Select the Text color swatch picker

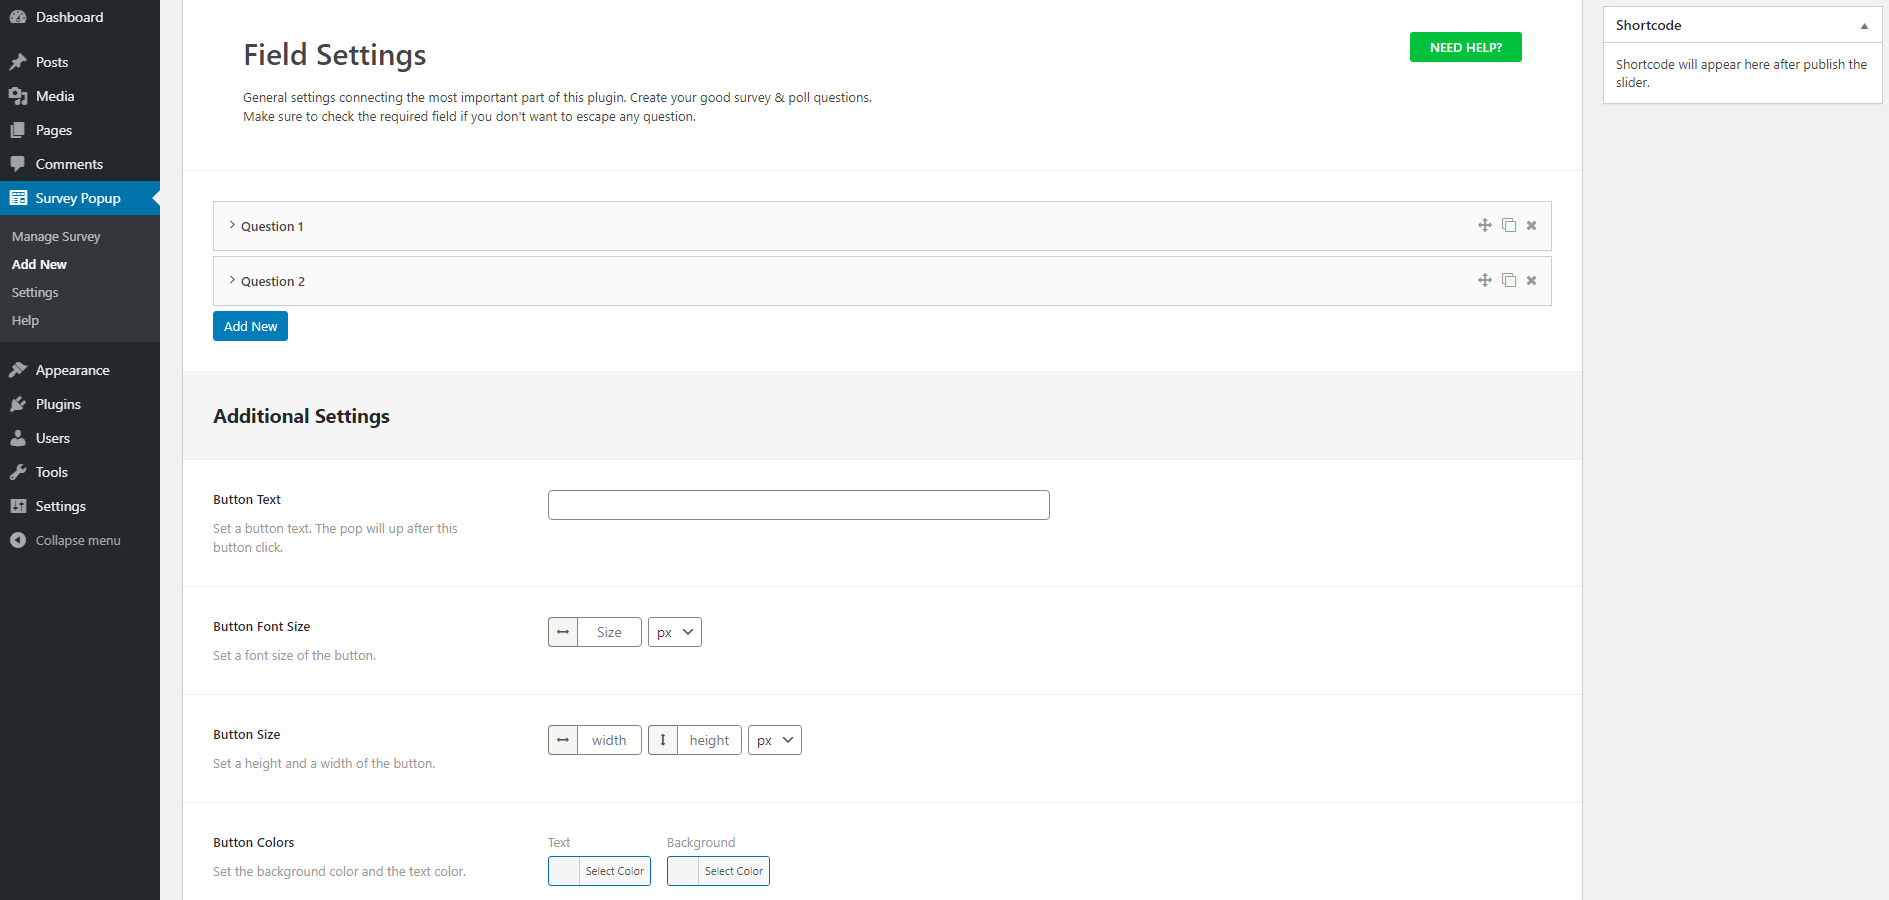click(599, 871)
